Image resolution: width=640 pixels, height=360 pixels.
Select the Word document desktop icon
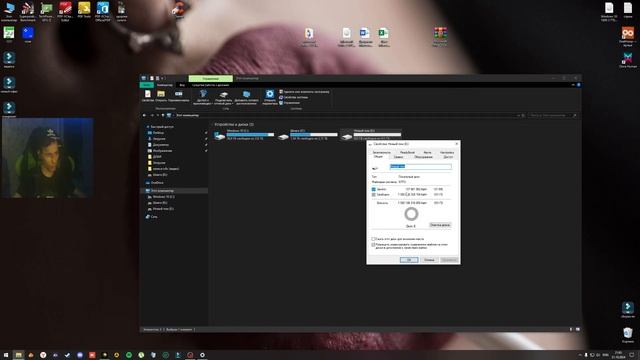pyautogui.click(x=365, y=37)
